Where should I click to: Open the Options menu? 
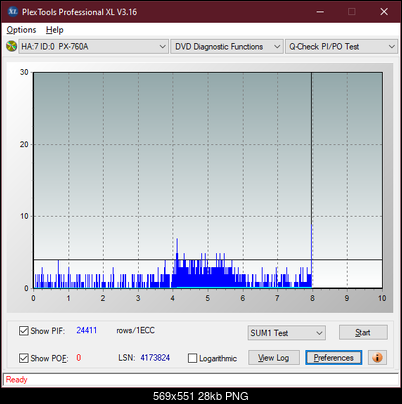click(21, 30)
